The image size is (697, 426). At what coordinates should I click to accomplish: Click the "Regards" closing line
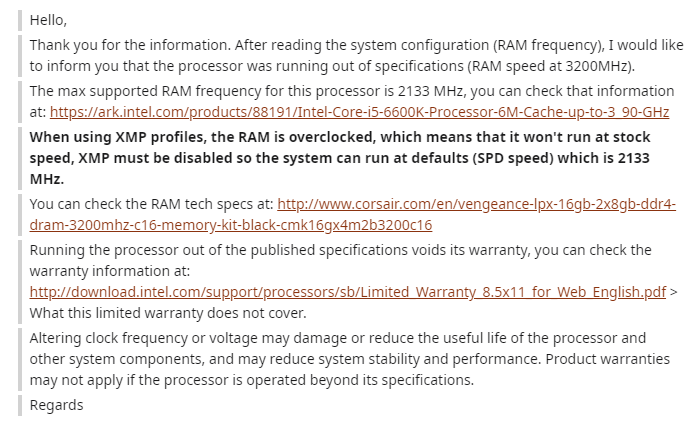click(x=57, y=405)
